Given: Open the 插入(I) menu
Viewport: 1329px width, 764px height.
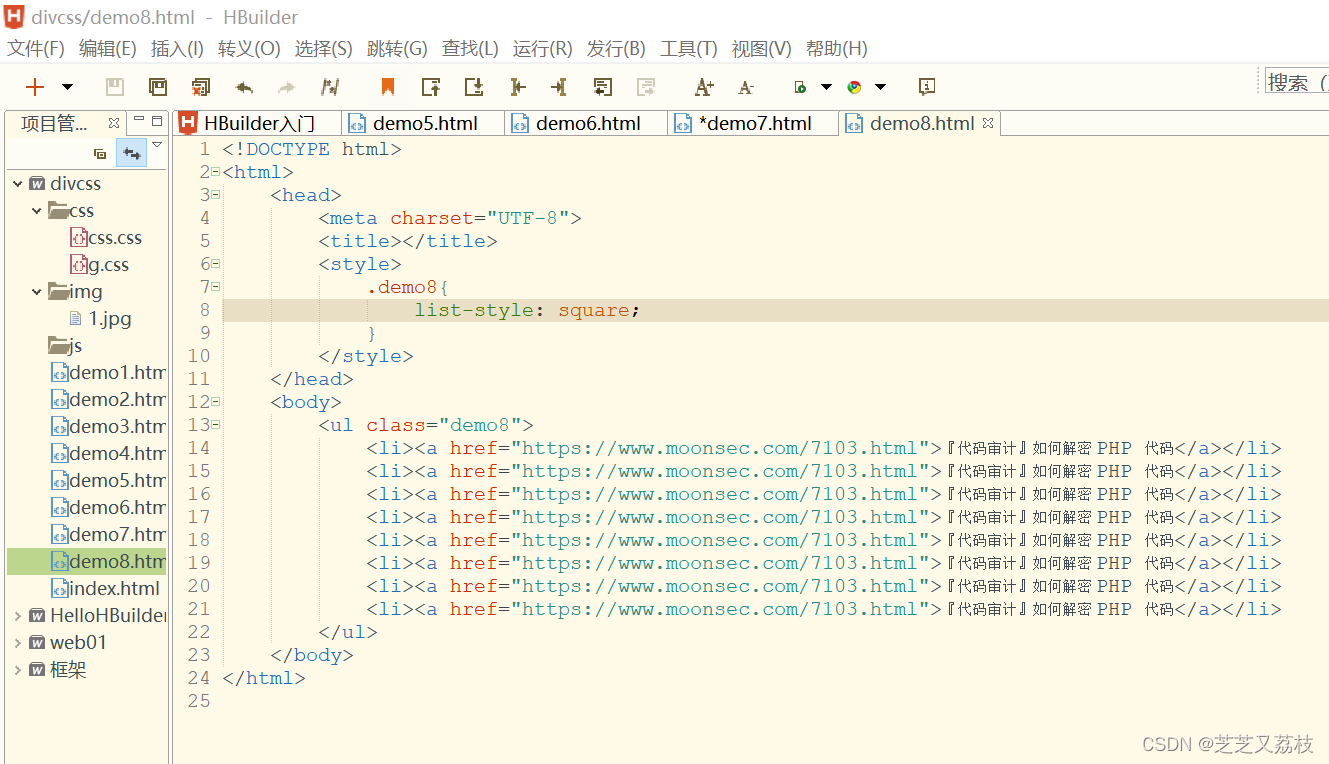Looking at the screenshot, I should click(177, 48).
